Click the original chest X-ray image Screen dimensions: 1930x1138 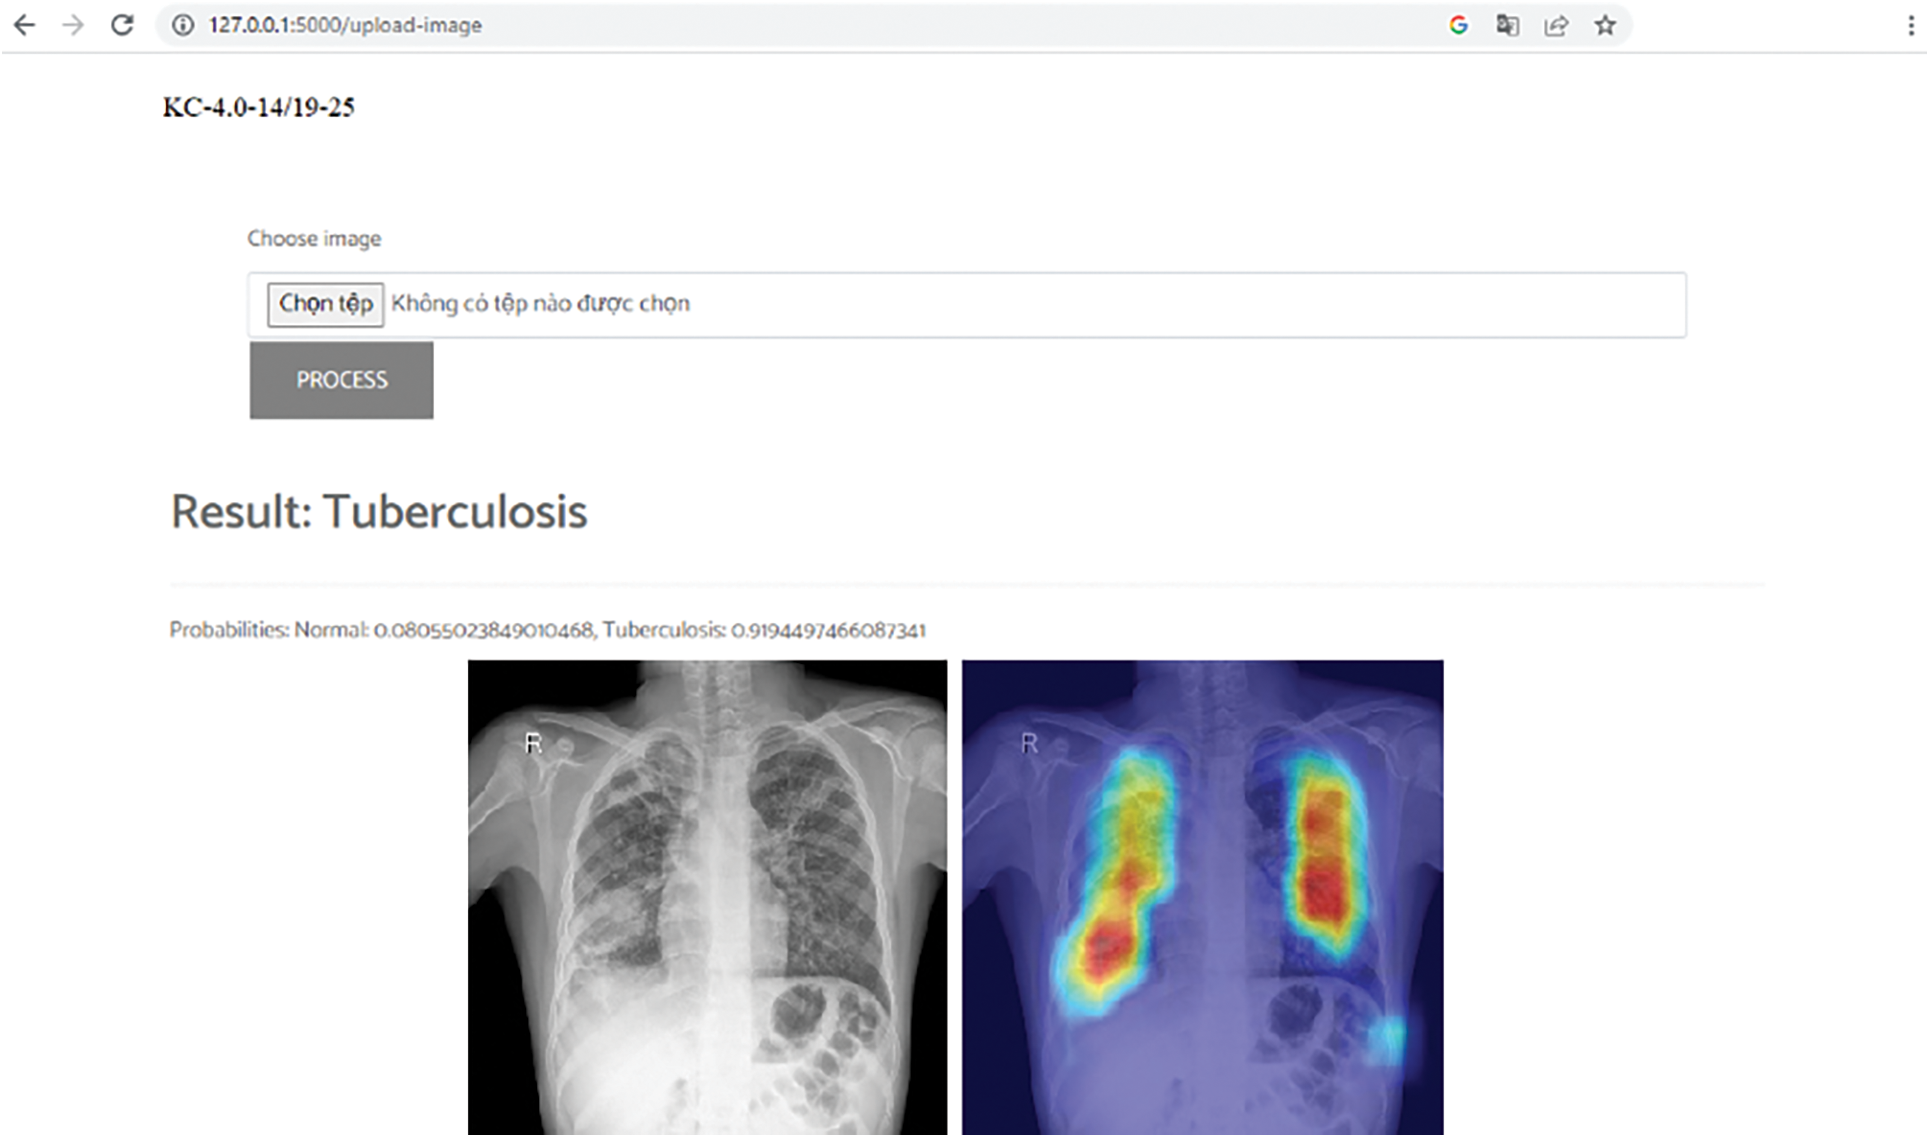point(707,897)
